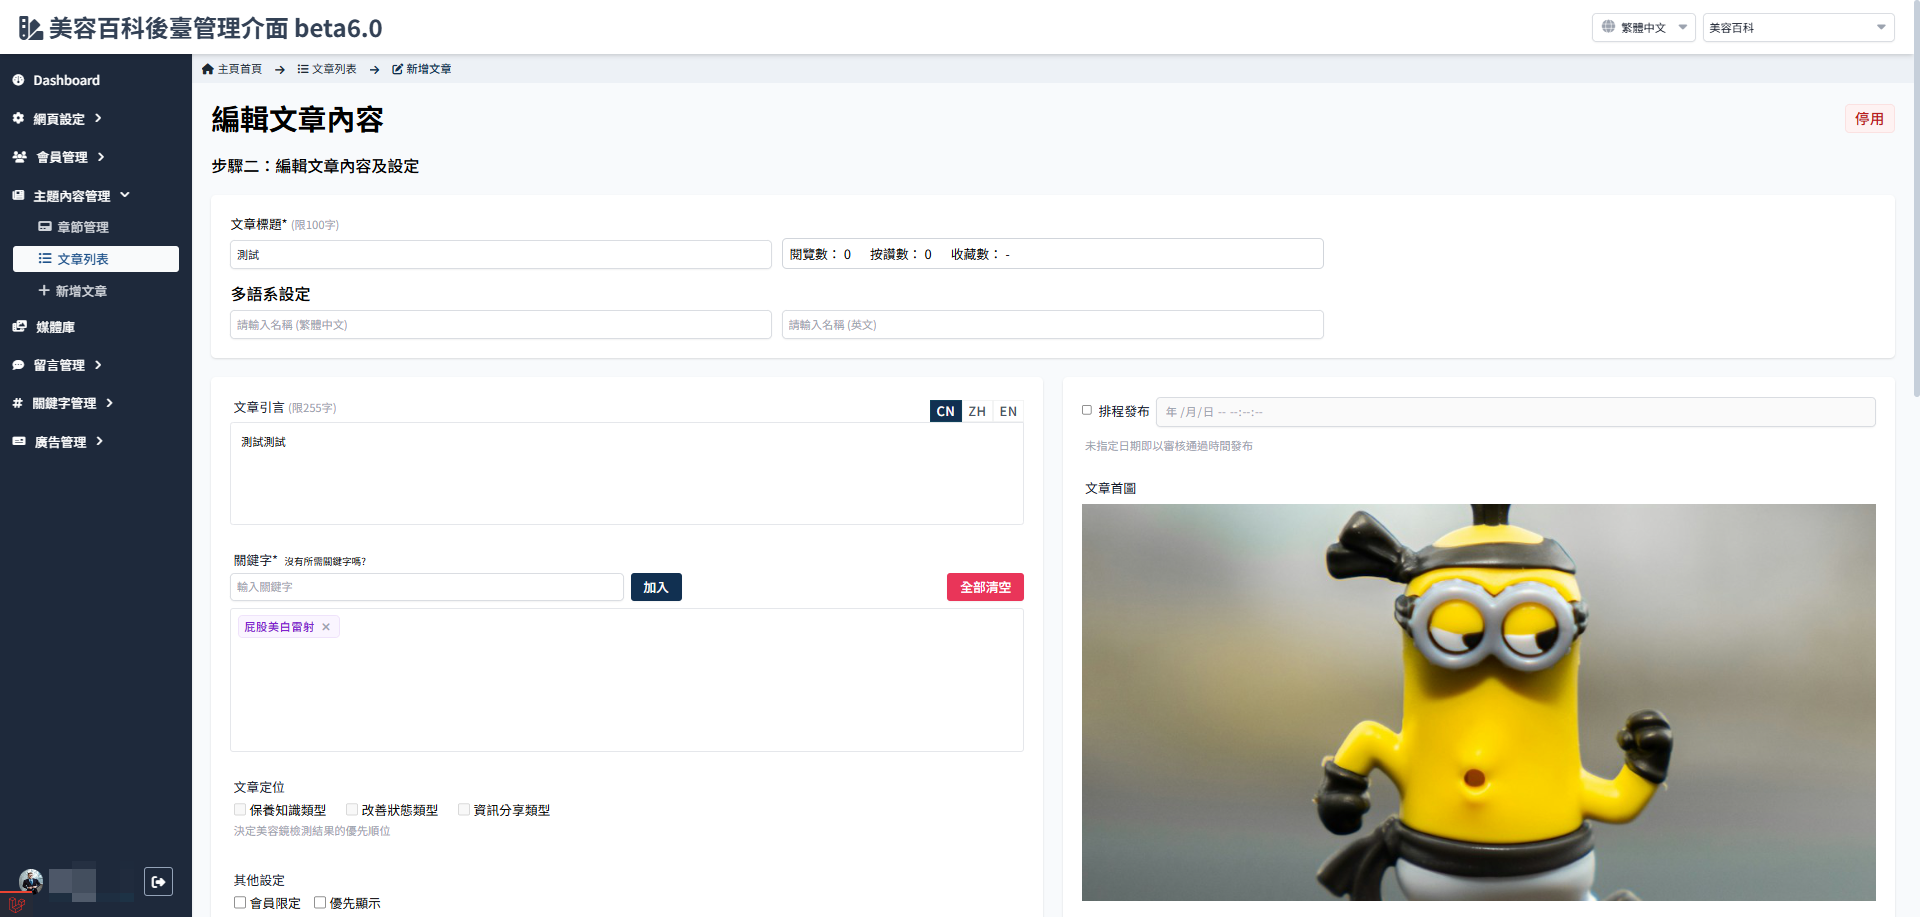Click the edit icon beside 新增文章 breadcrumb

(397, 69)
